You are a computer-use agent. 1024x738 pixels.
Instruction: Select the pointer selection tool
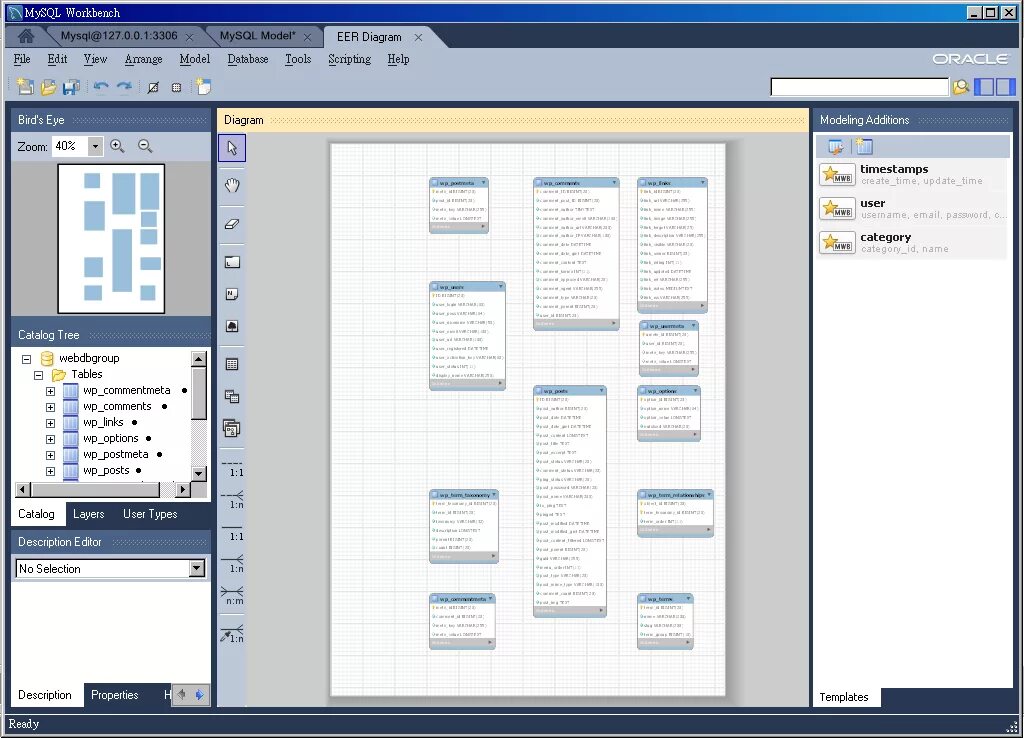(x=232, y=148)
